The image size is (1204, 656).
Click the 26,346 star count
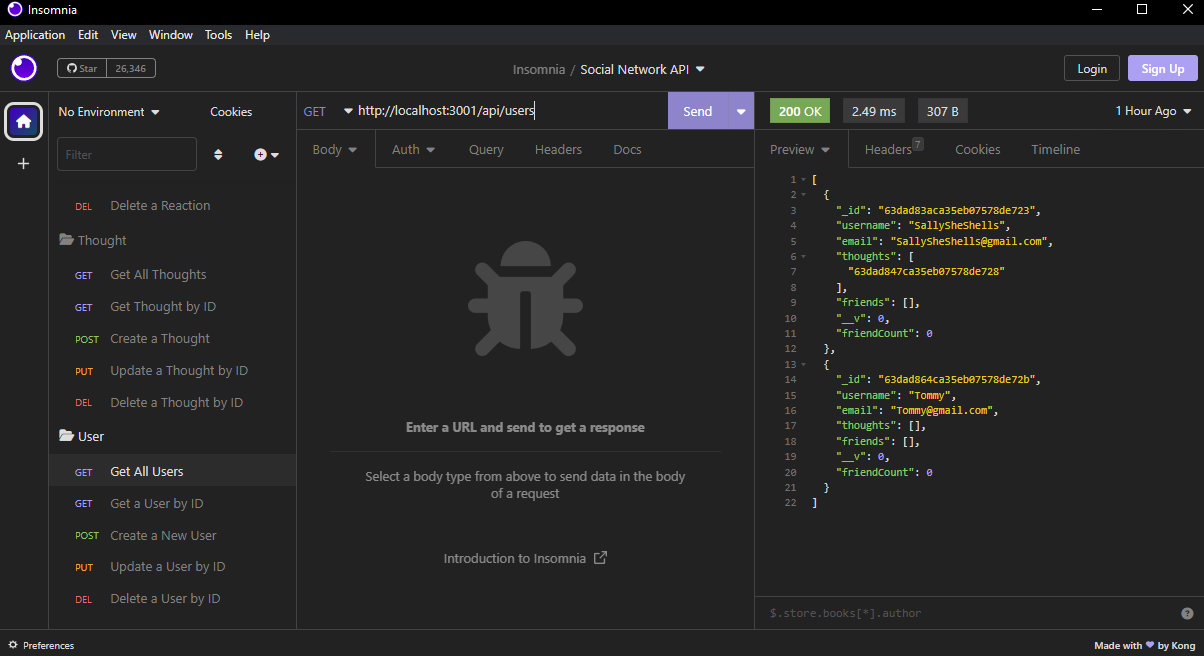click(131, 68)
